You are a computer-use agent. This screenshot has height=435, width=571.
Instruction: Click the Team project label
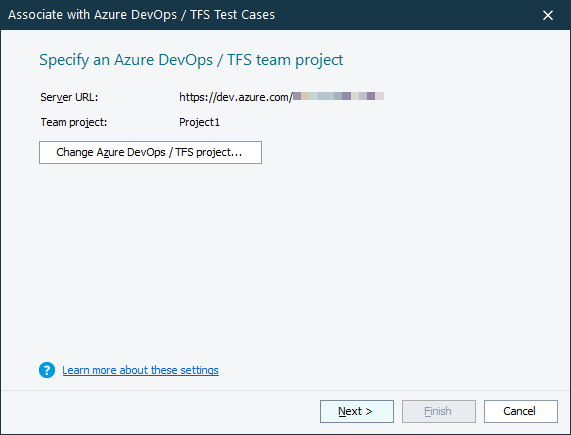74,122
